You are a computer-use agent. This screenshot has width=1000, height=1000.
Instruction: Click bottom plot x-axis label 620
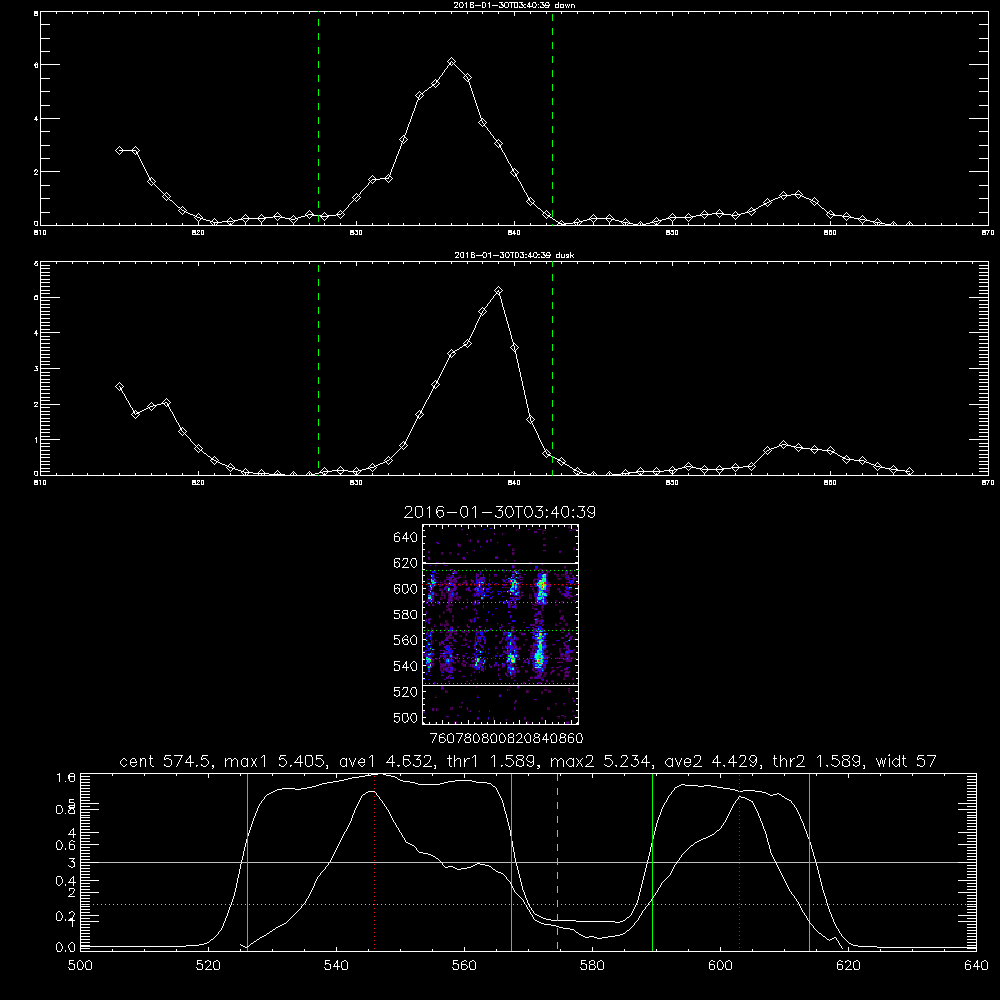pos(848,966)
